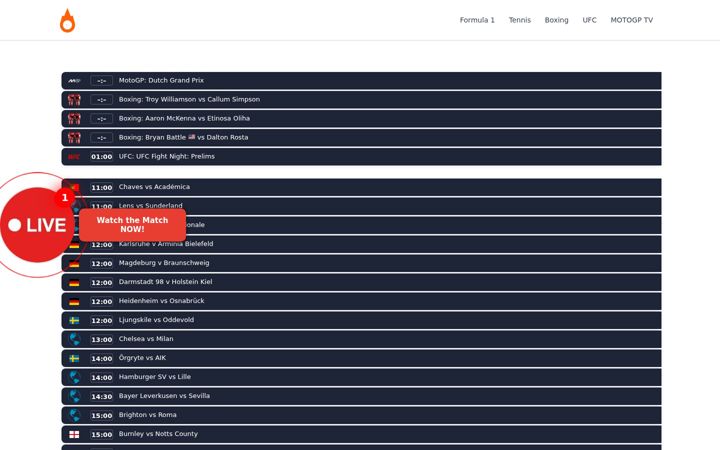Image resolution: width=720 pixels, height=450 pixels.
Task: Click boxing gloves icon for Aaron McKenna fight
Action: pyautogui.click(x=74, y=118)
